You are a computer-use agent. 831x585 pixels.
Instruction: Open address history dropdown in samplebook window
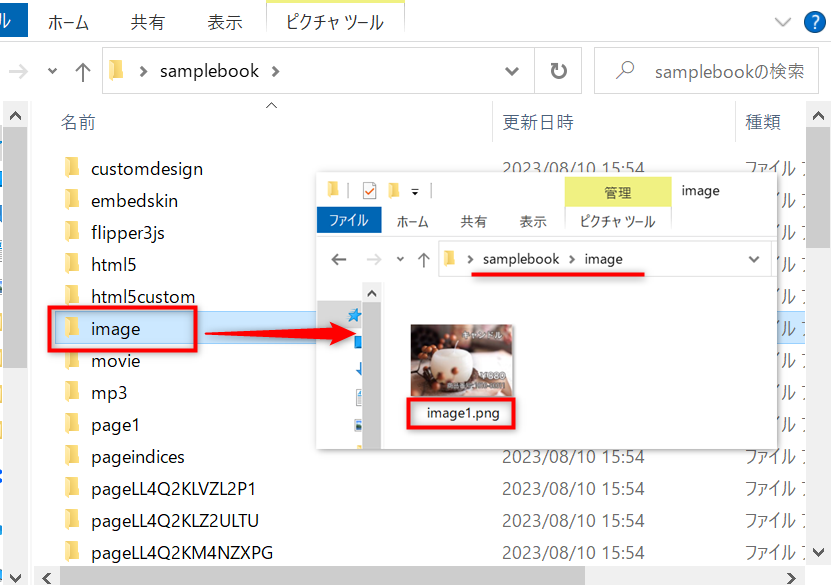[x=513, y=71]
